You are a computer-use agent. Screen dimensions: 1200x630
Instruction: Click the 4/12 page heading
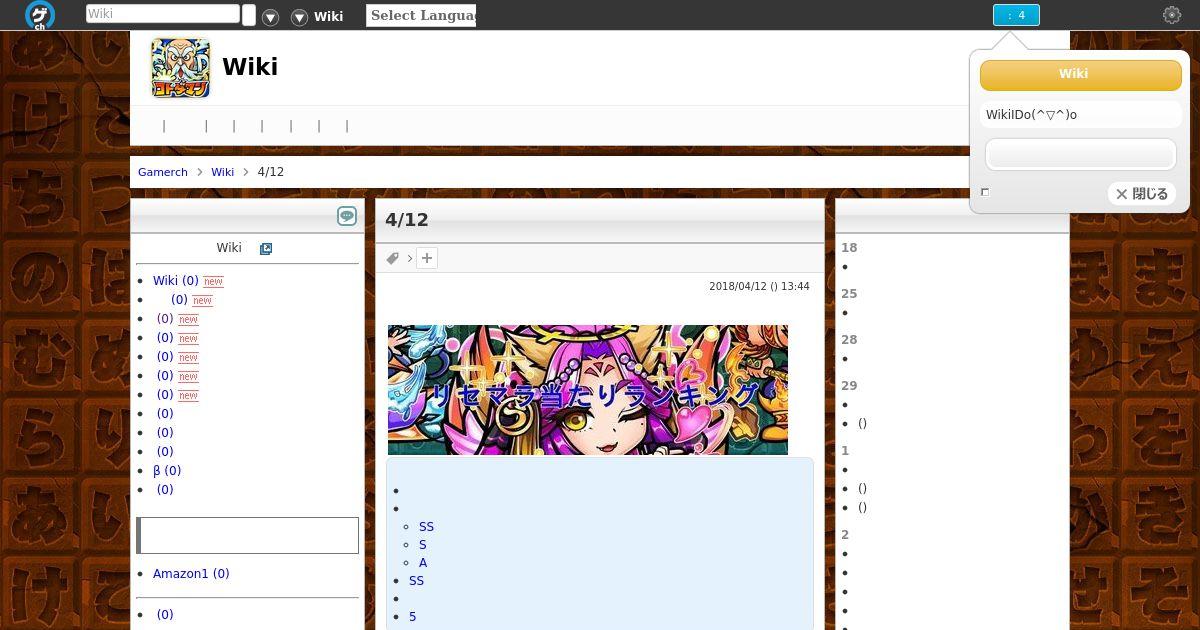[x=407, y=220]
